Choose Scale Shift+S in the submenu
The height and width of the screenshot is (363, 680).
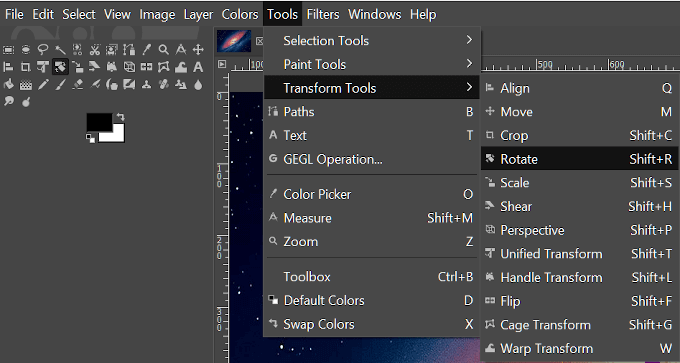579,183
